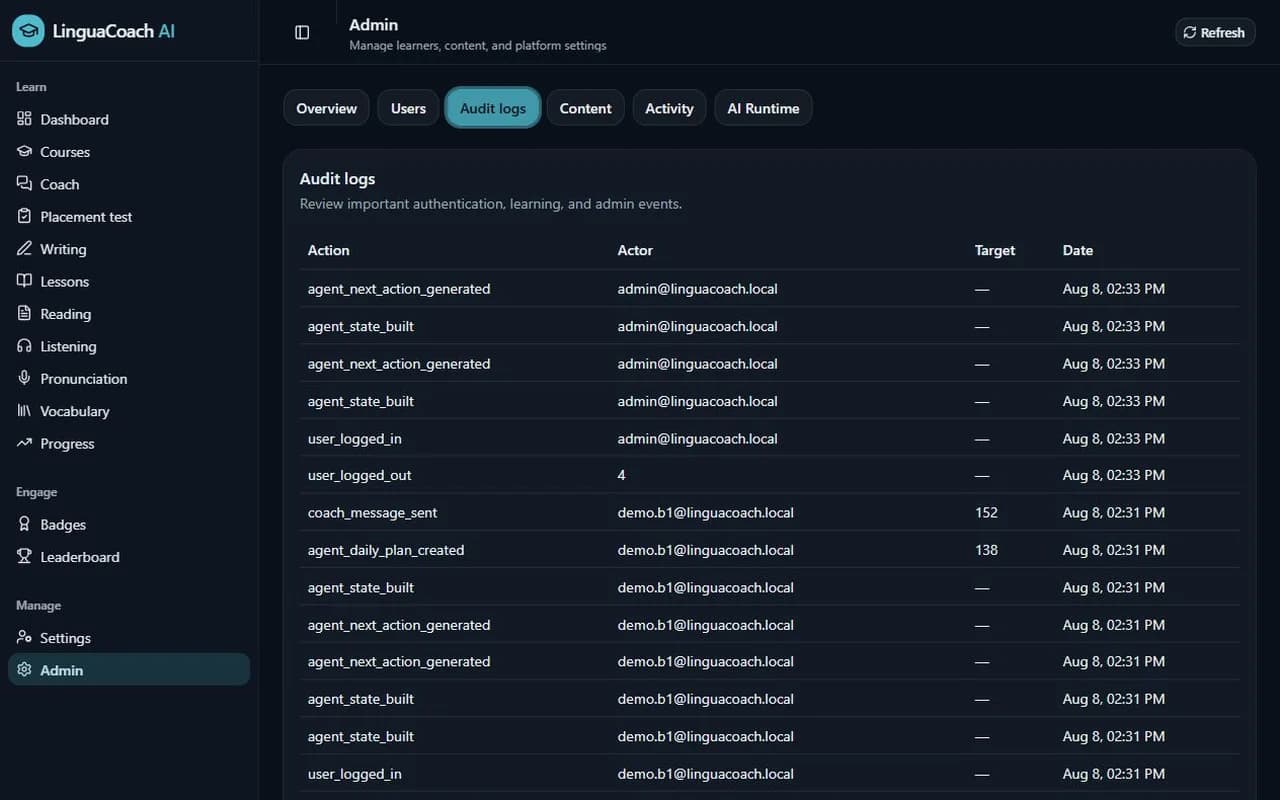The width and height of the screenshot is (1280, 800).
Task: Click the Vocabulary library icon
Action: (x=24, y=411)
